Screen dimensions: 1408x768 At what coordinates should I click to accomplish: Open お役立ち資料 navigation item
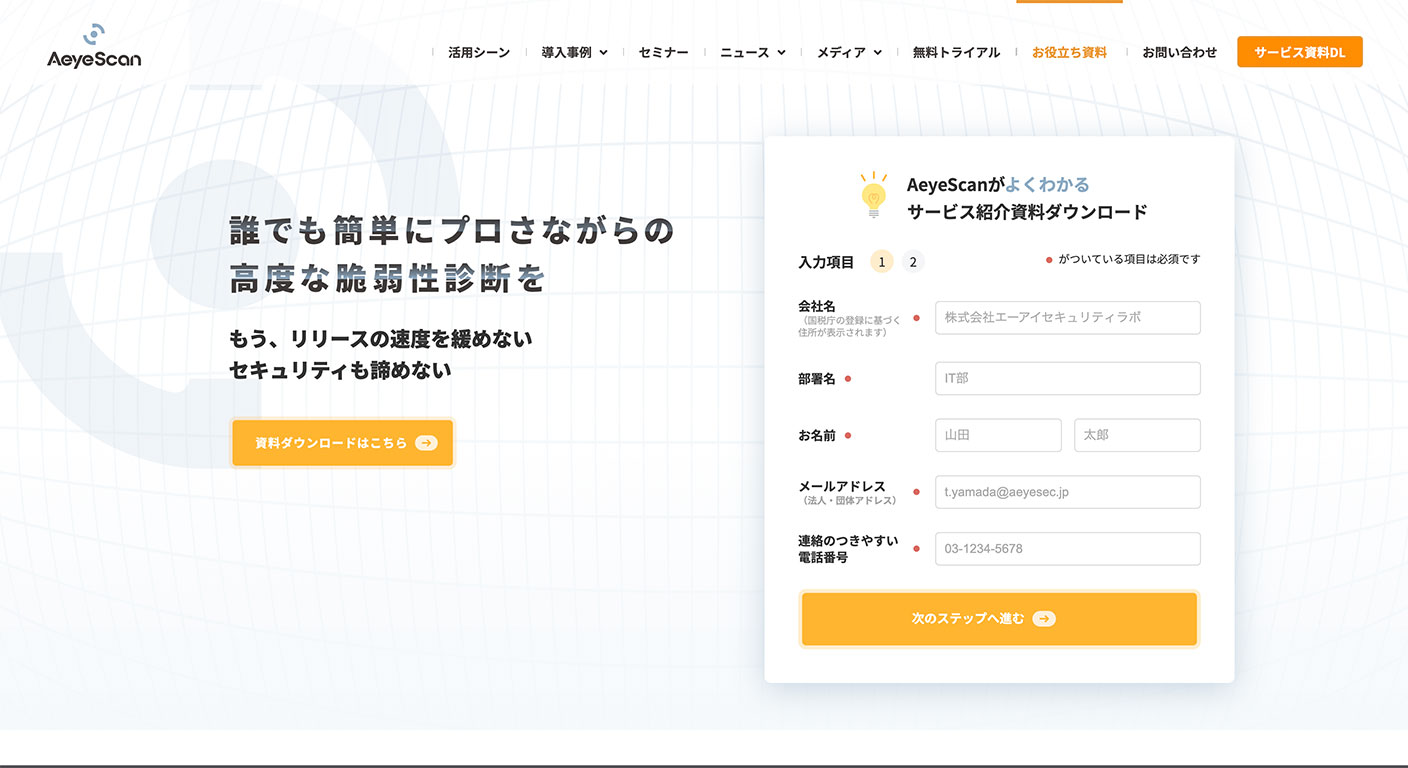click(x=1069, y=52)
